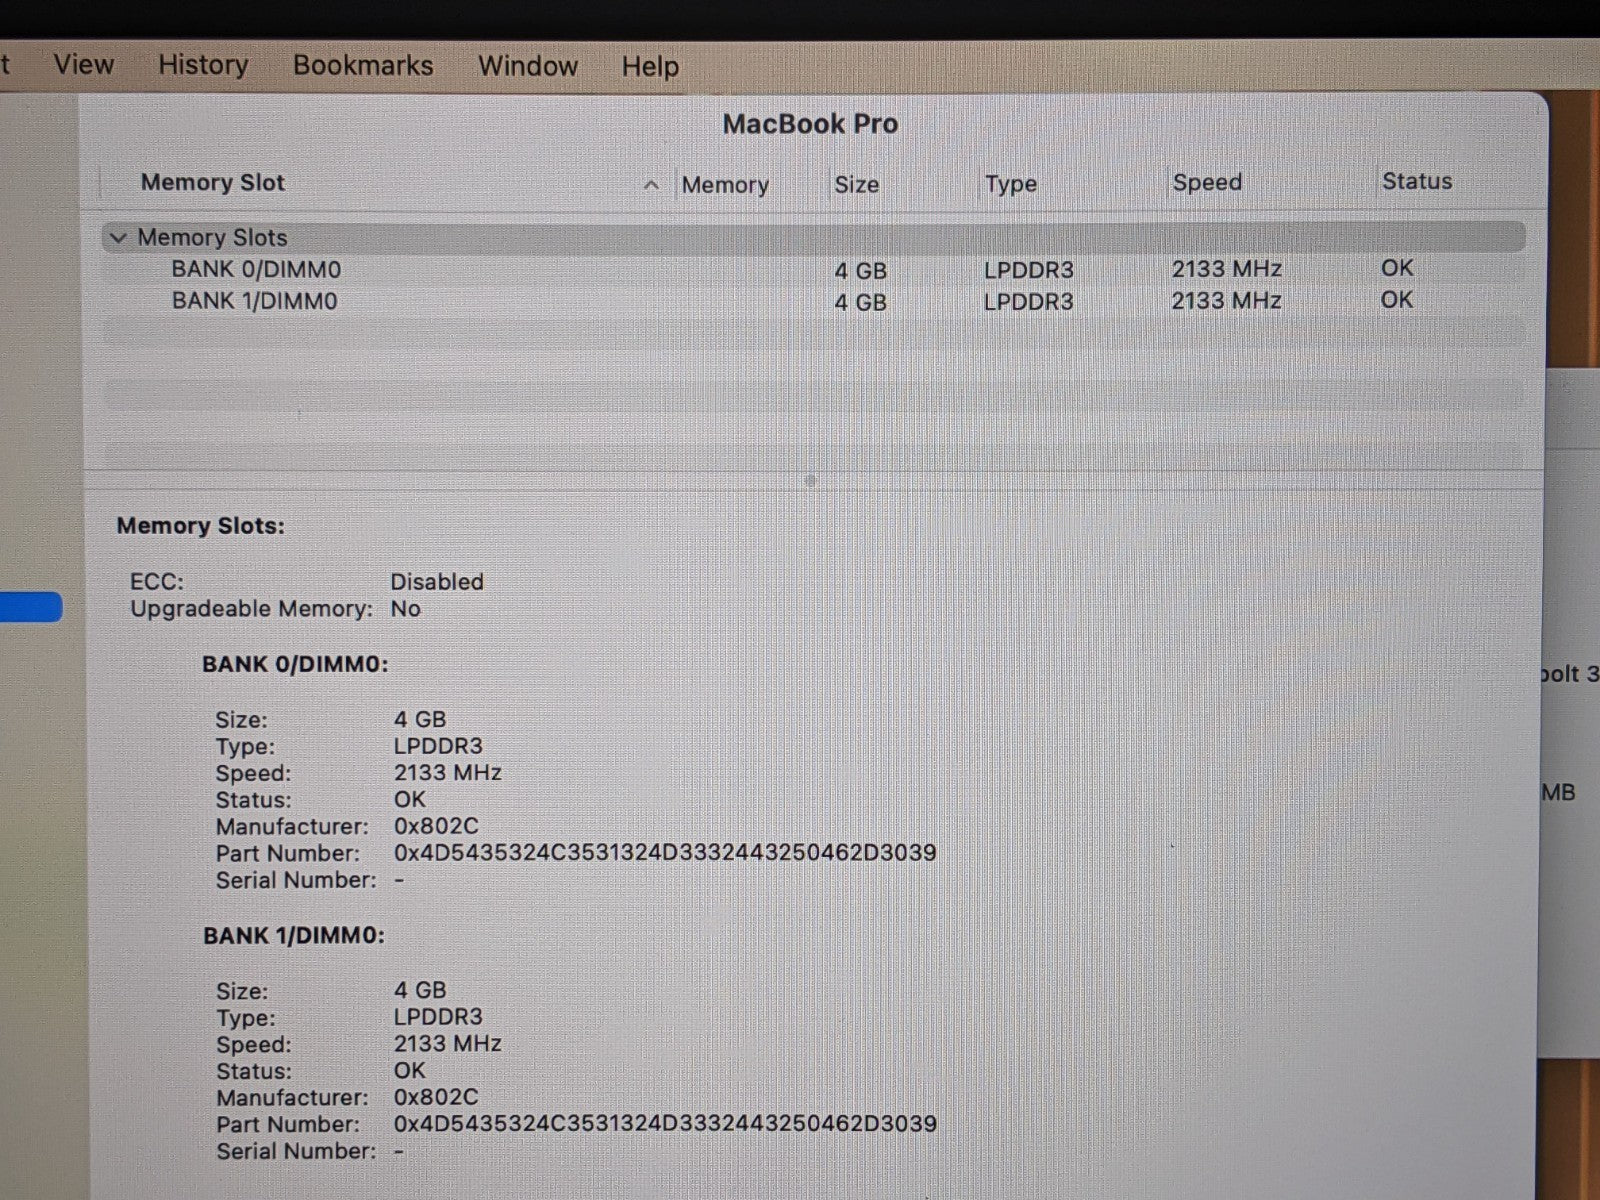1600x1200 pixels.
Task: Sort the table by Status column
Action: click(1417, 182)
